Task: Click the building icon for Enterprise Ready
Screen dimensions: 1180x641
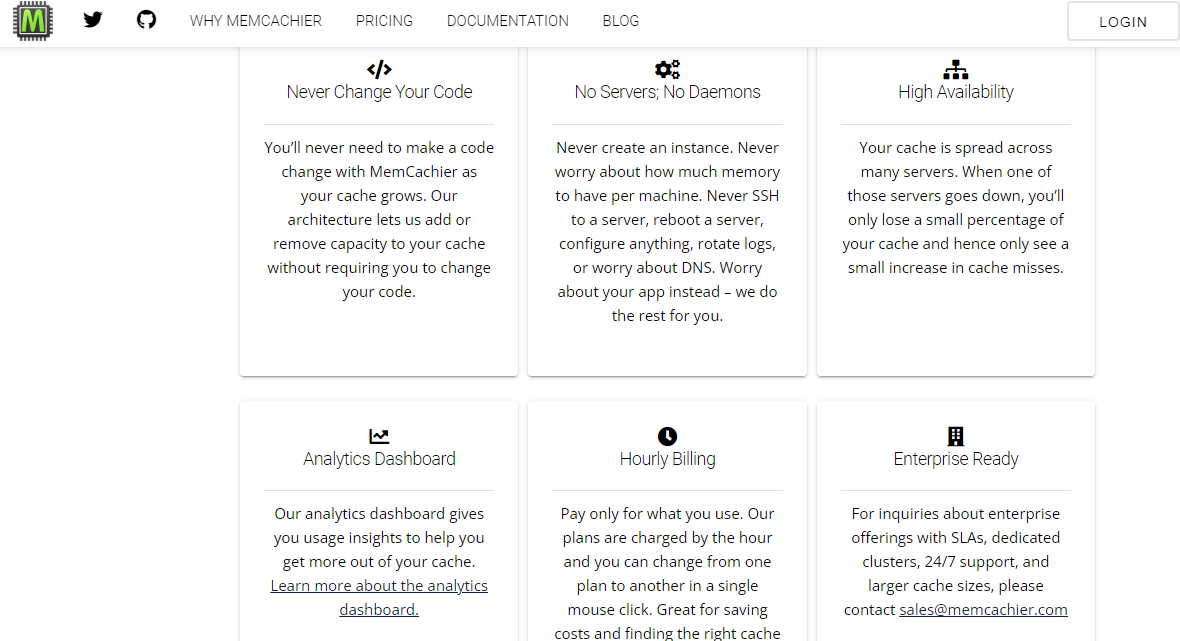Action: pyautogui.click(x=956, y=436)
